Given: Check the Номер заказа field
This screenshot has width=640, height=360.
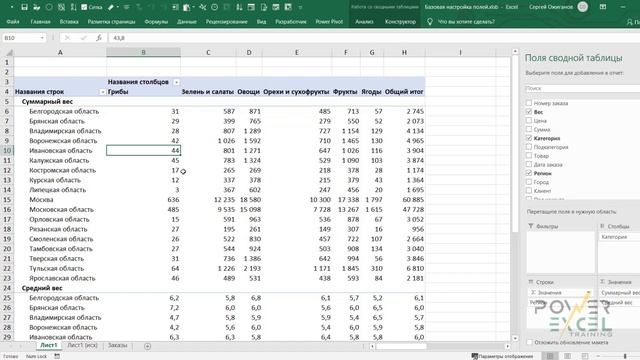Looking at the screenshot, I should (x=529, y=103).
